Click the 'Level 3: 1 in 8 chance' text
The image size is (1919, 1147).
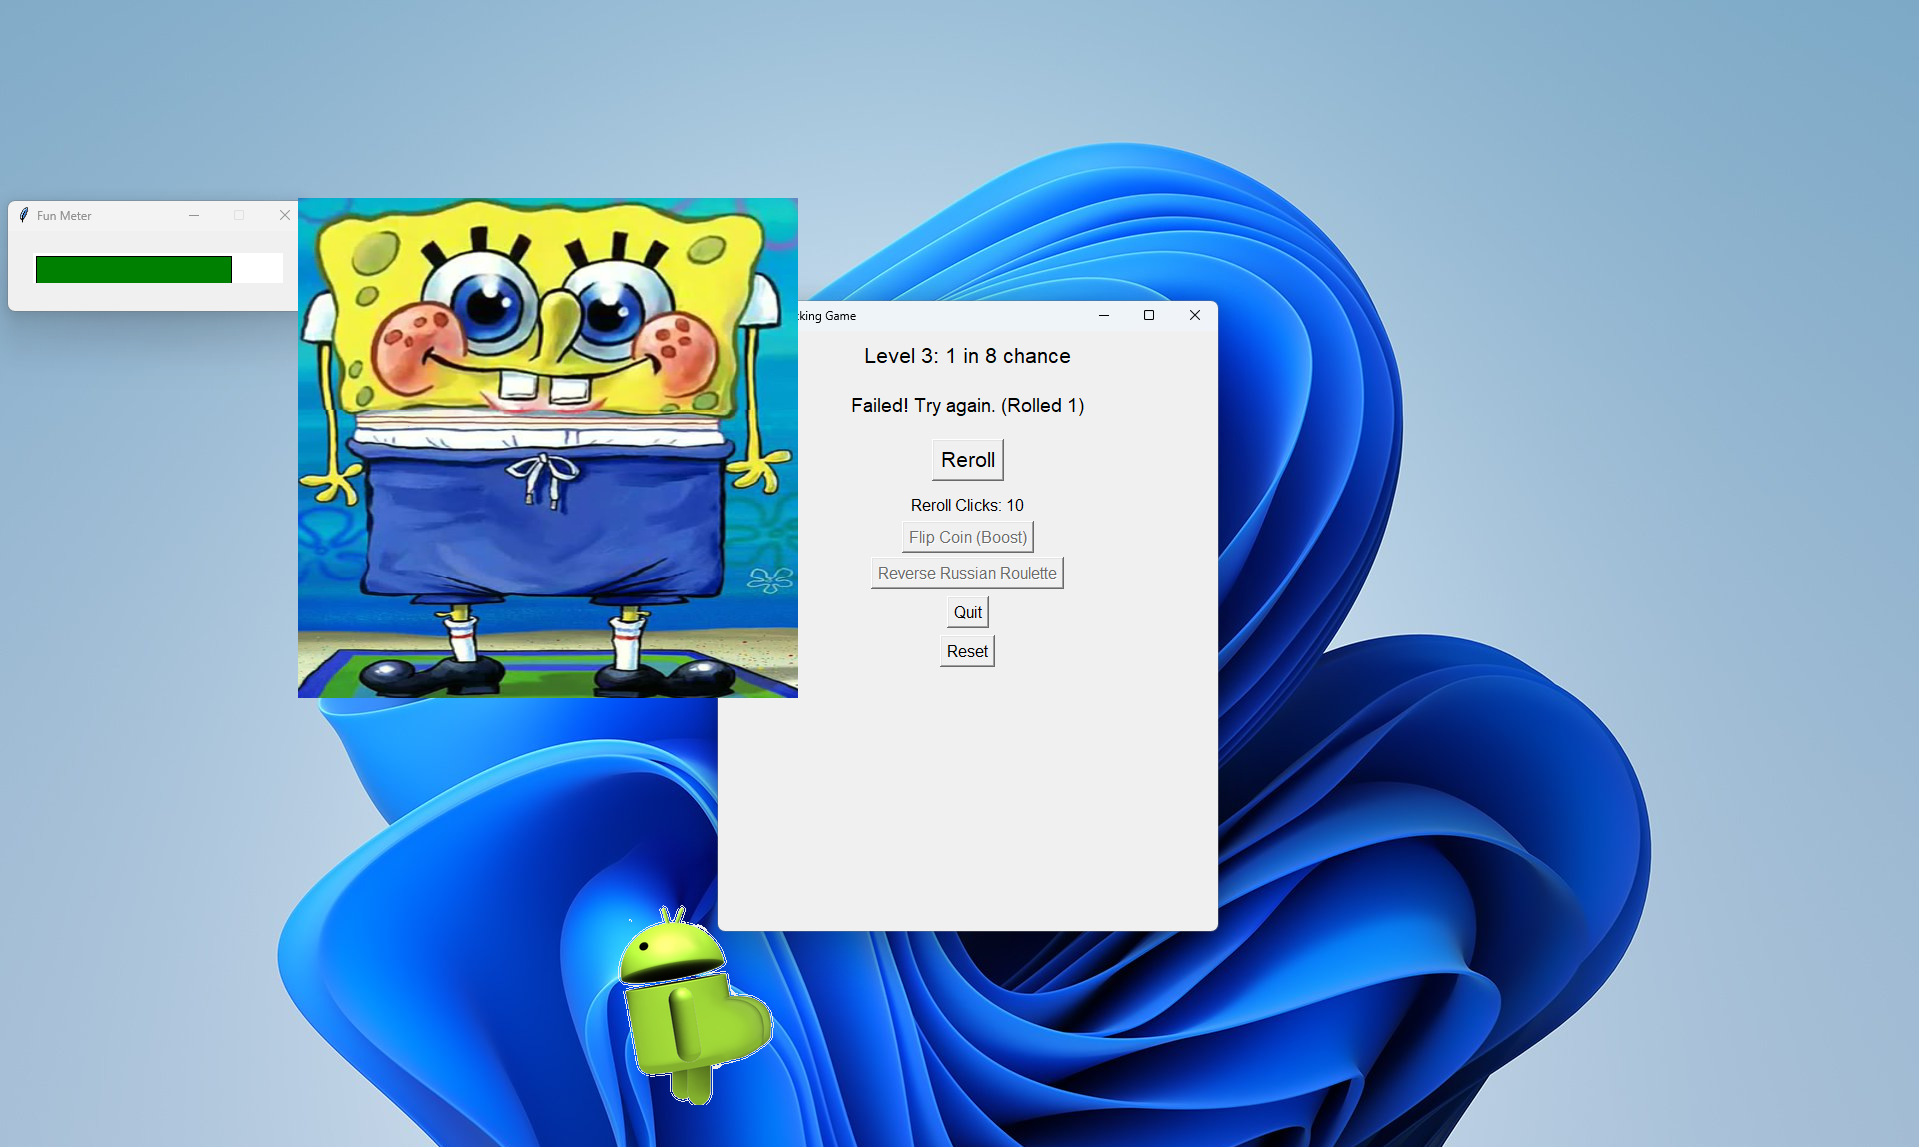(967, 356)
